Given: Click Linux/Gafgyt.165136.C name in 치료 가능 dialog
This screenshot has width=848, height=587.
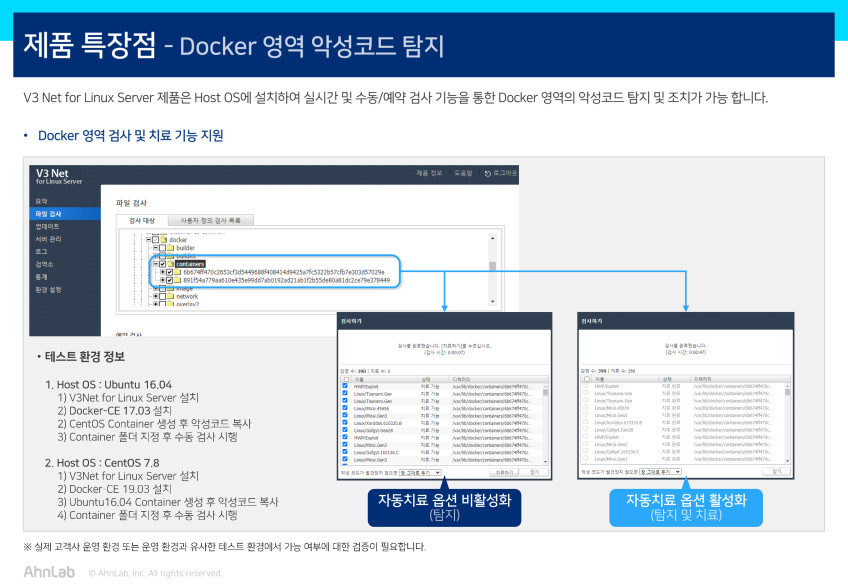Looking at the screenshot, I should [376, 452].
